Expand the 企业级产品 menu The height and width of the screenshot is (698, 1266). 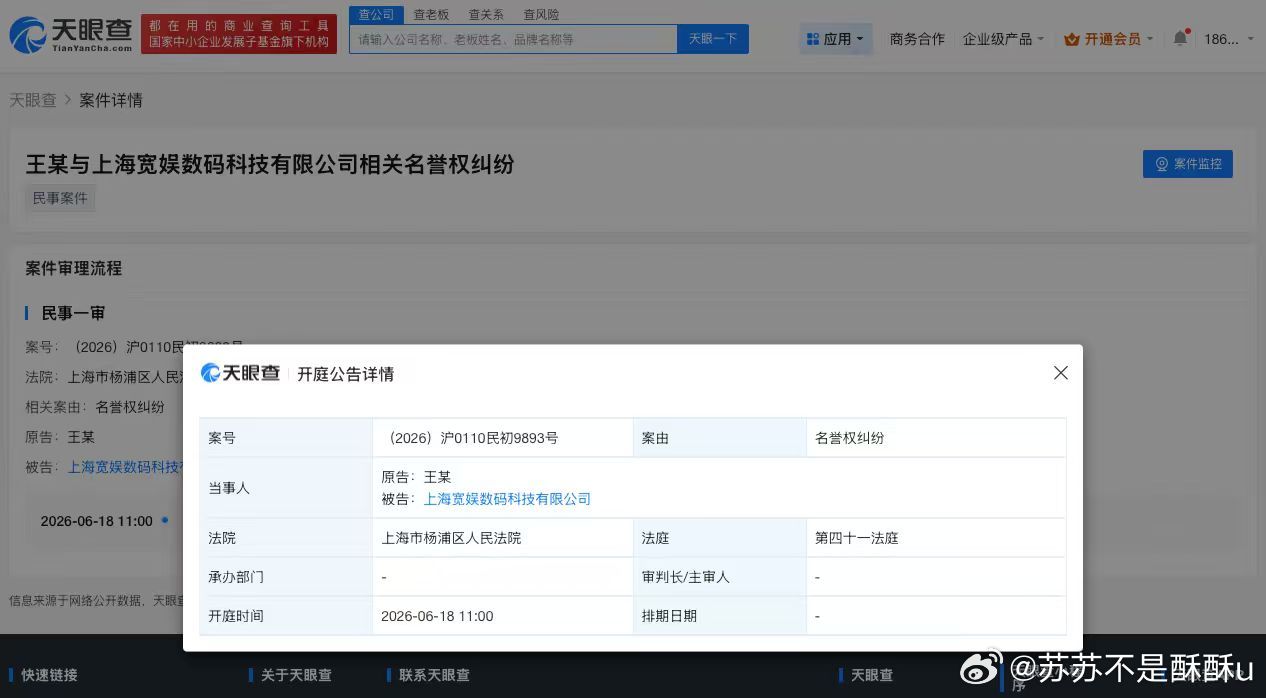1003,39
